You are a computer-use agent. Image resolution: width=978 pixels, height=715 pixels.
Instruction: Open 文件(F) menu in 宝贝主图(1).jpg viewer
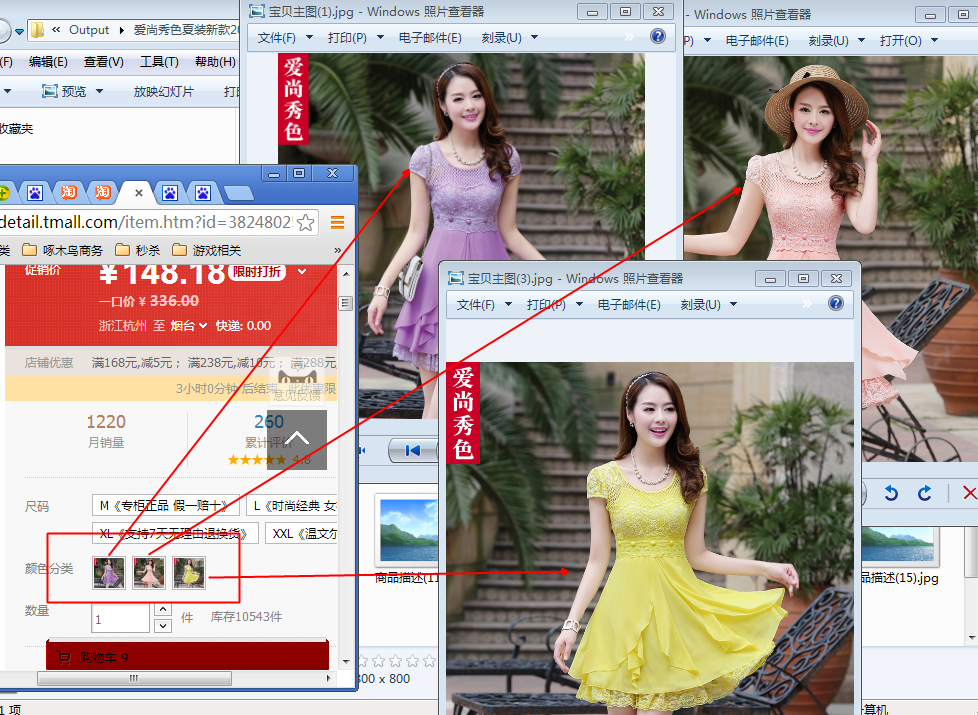click(x=284, y=37)
